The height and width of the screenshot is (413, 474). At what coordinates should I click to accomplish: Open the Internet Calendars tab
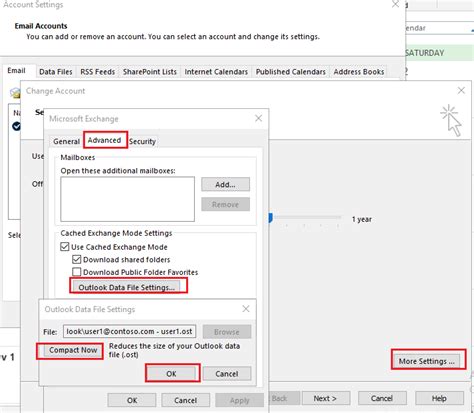pos(216,72)
